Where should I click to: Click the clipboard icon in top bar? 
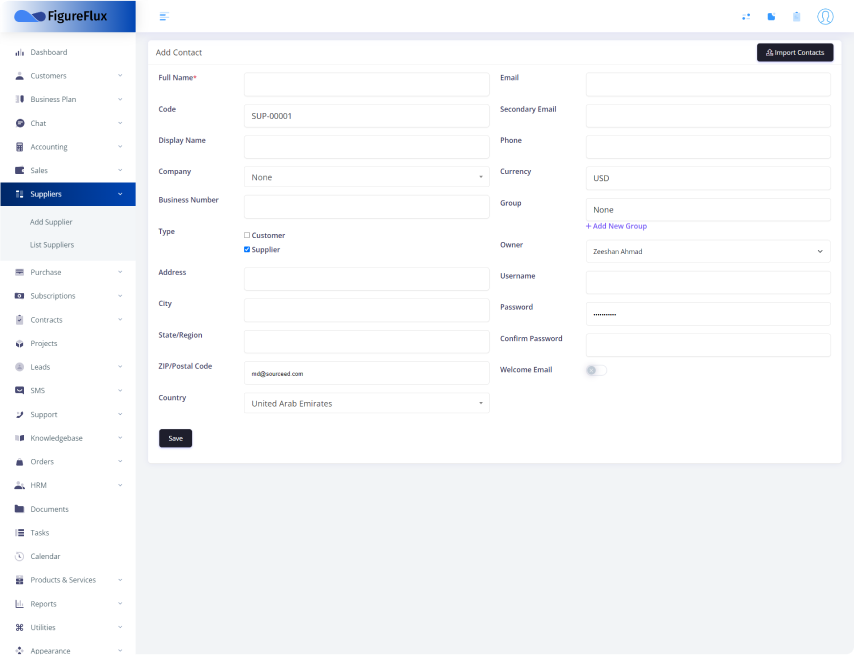(796, 16)
